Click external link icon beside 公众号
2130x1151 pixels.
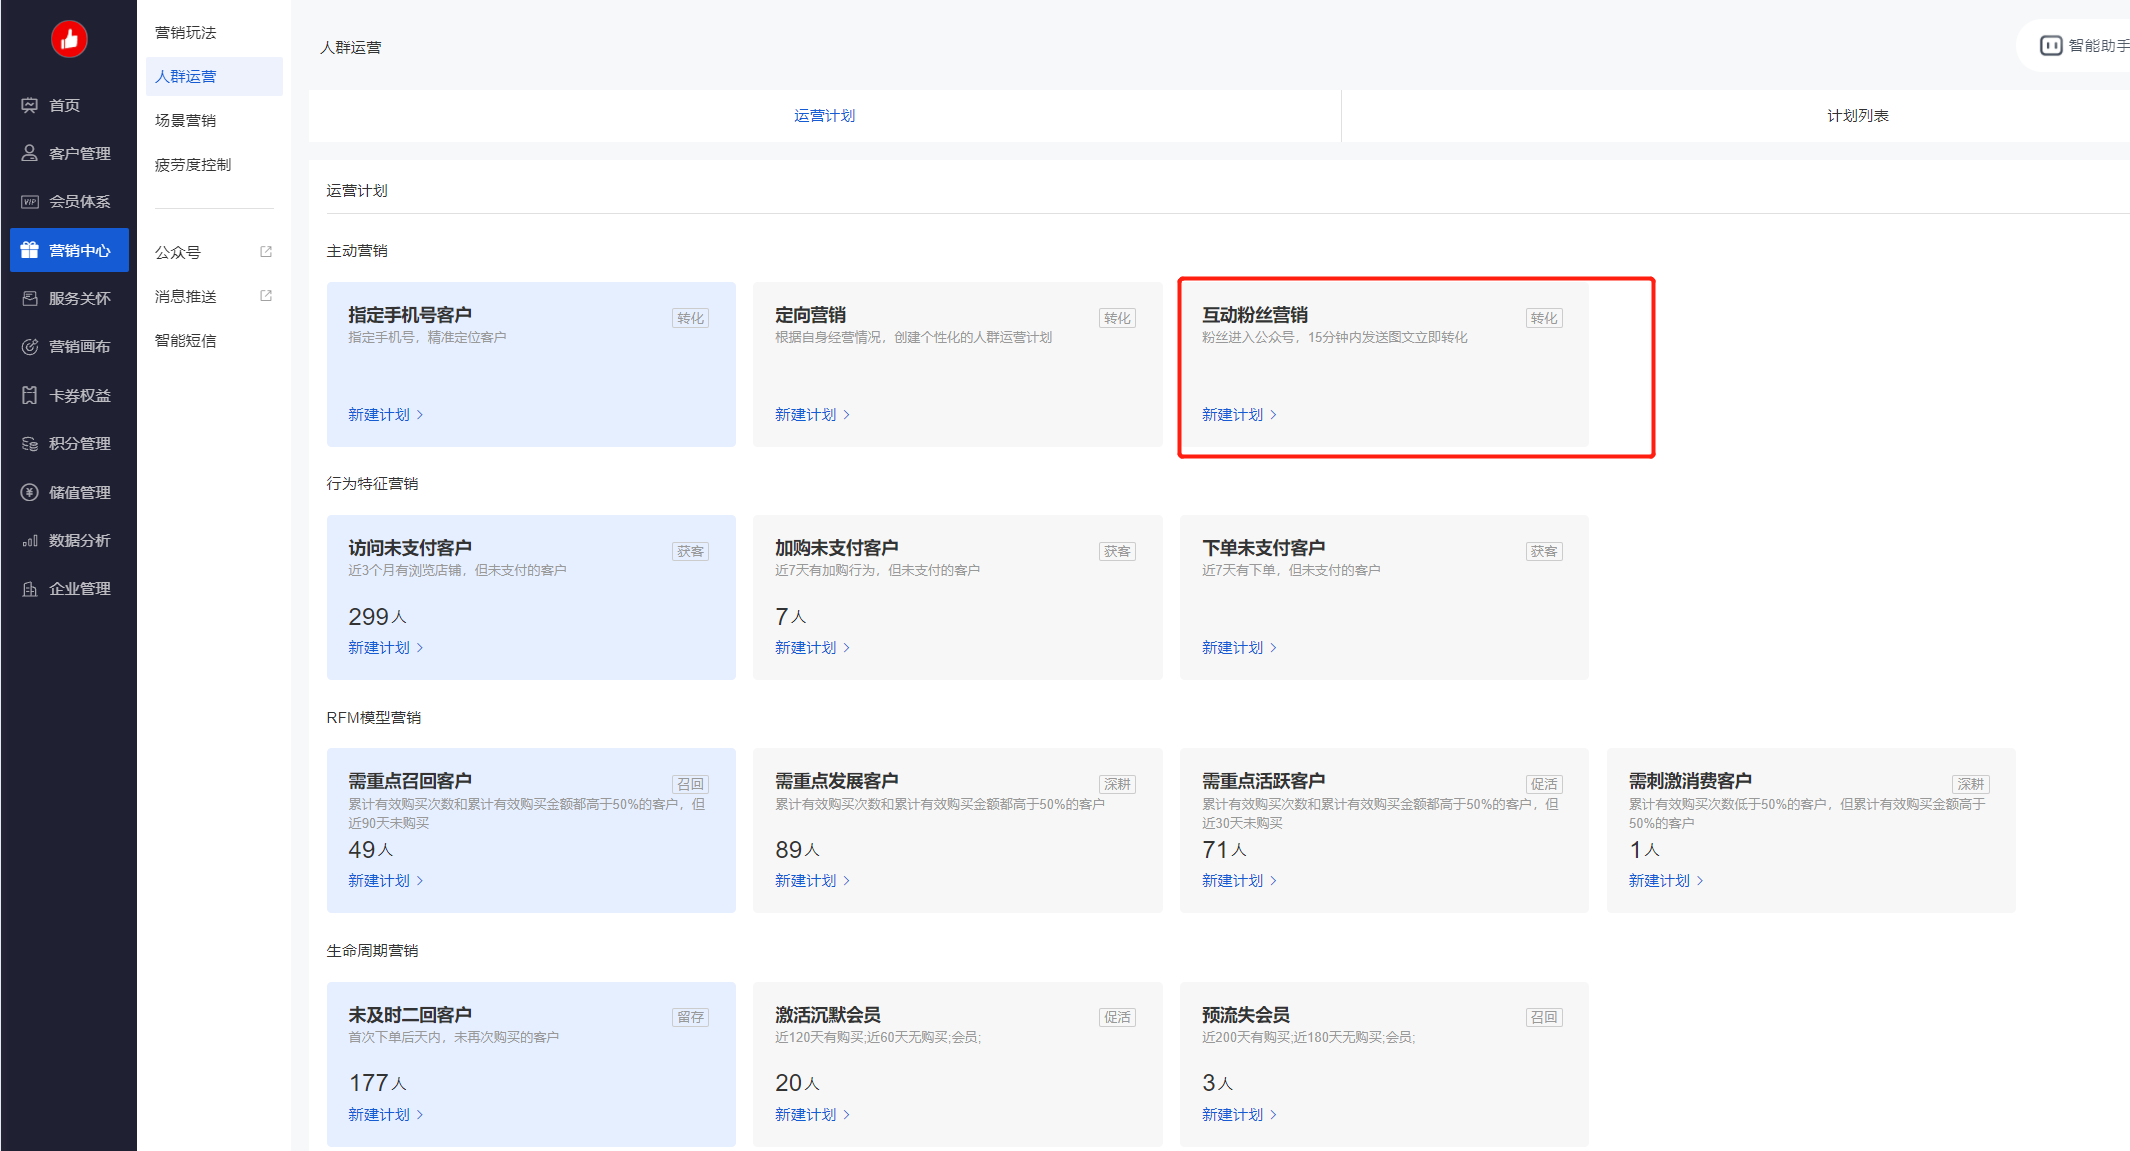coord(266,252)
